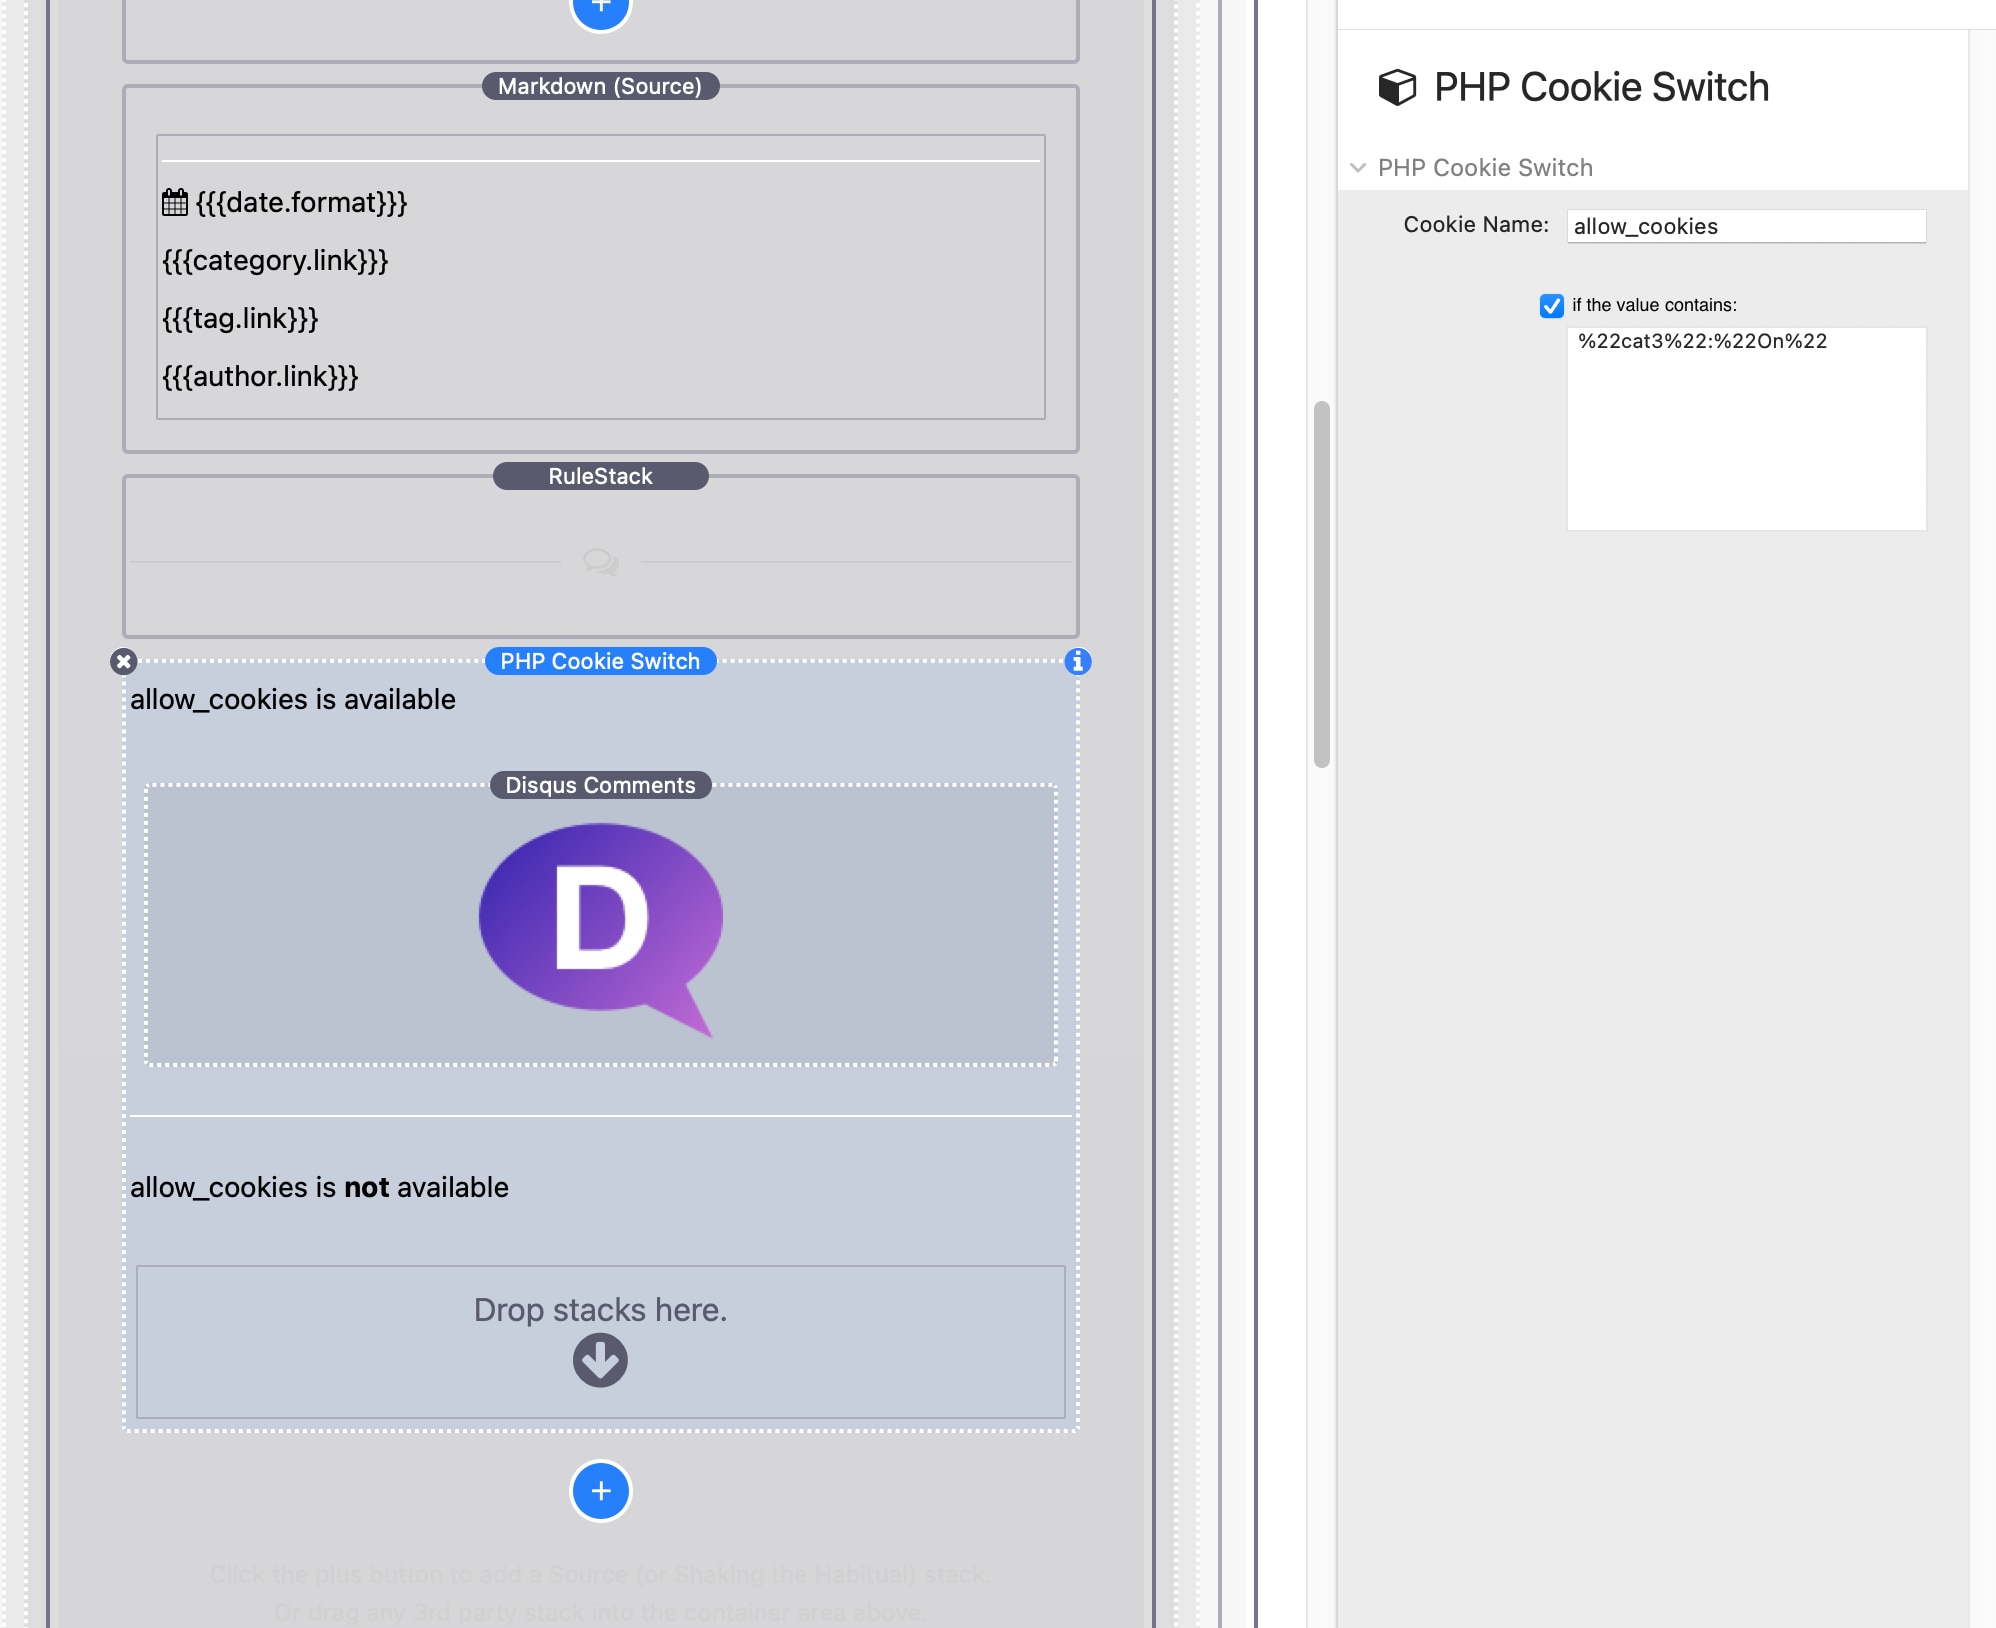
Task: Click the drop stacks down-arrow icon
Action: (600, 1360)
